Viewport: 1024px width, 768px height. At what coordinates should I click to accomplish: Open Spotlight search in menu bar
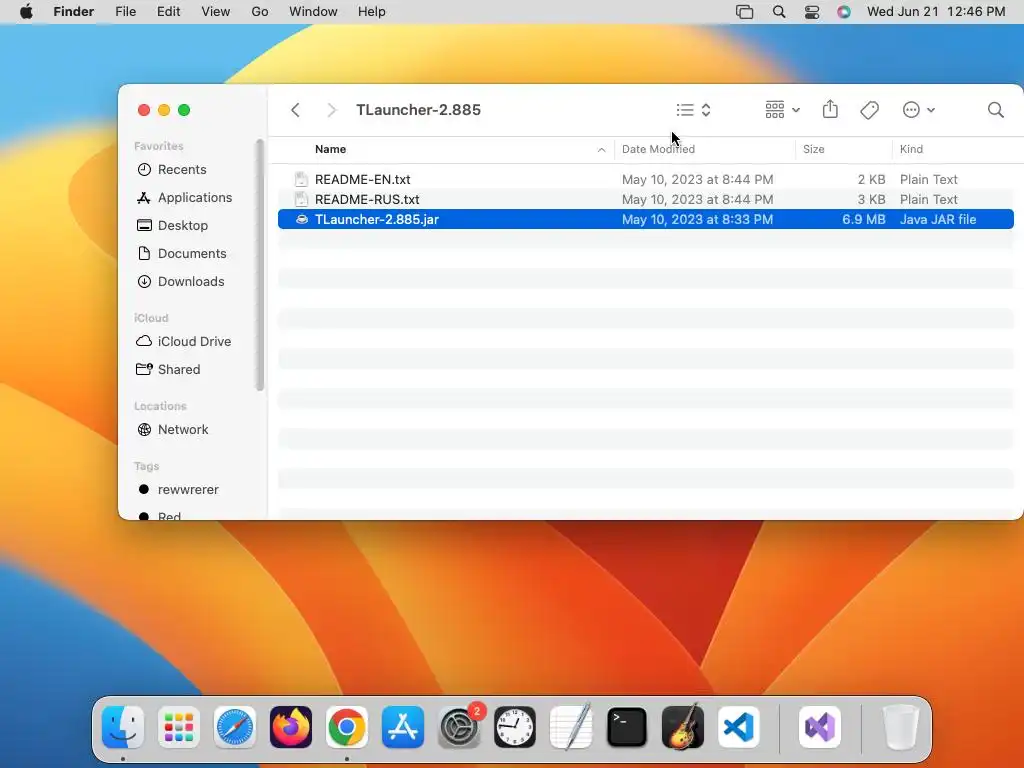click(x=778, y=12)
